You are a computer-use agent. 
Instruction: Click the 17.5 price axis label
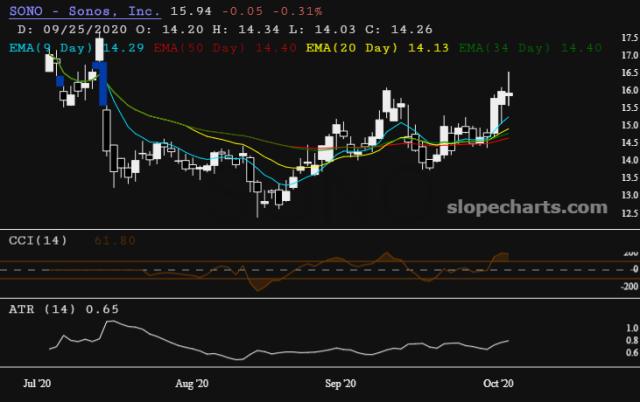tap(602, 38)
